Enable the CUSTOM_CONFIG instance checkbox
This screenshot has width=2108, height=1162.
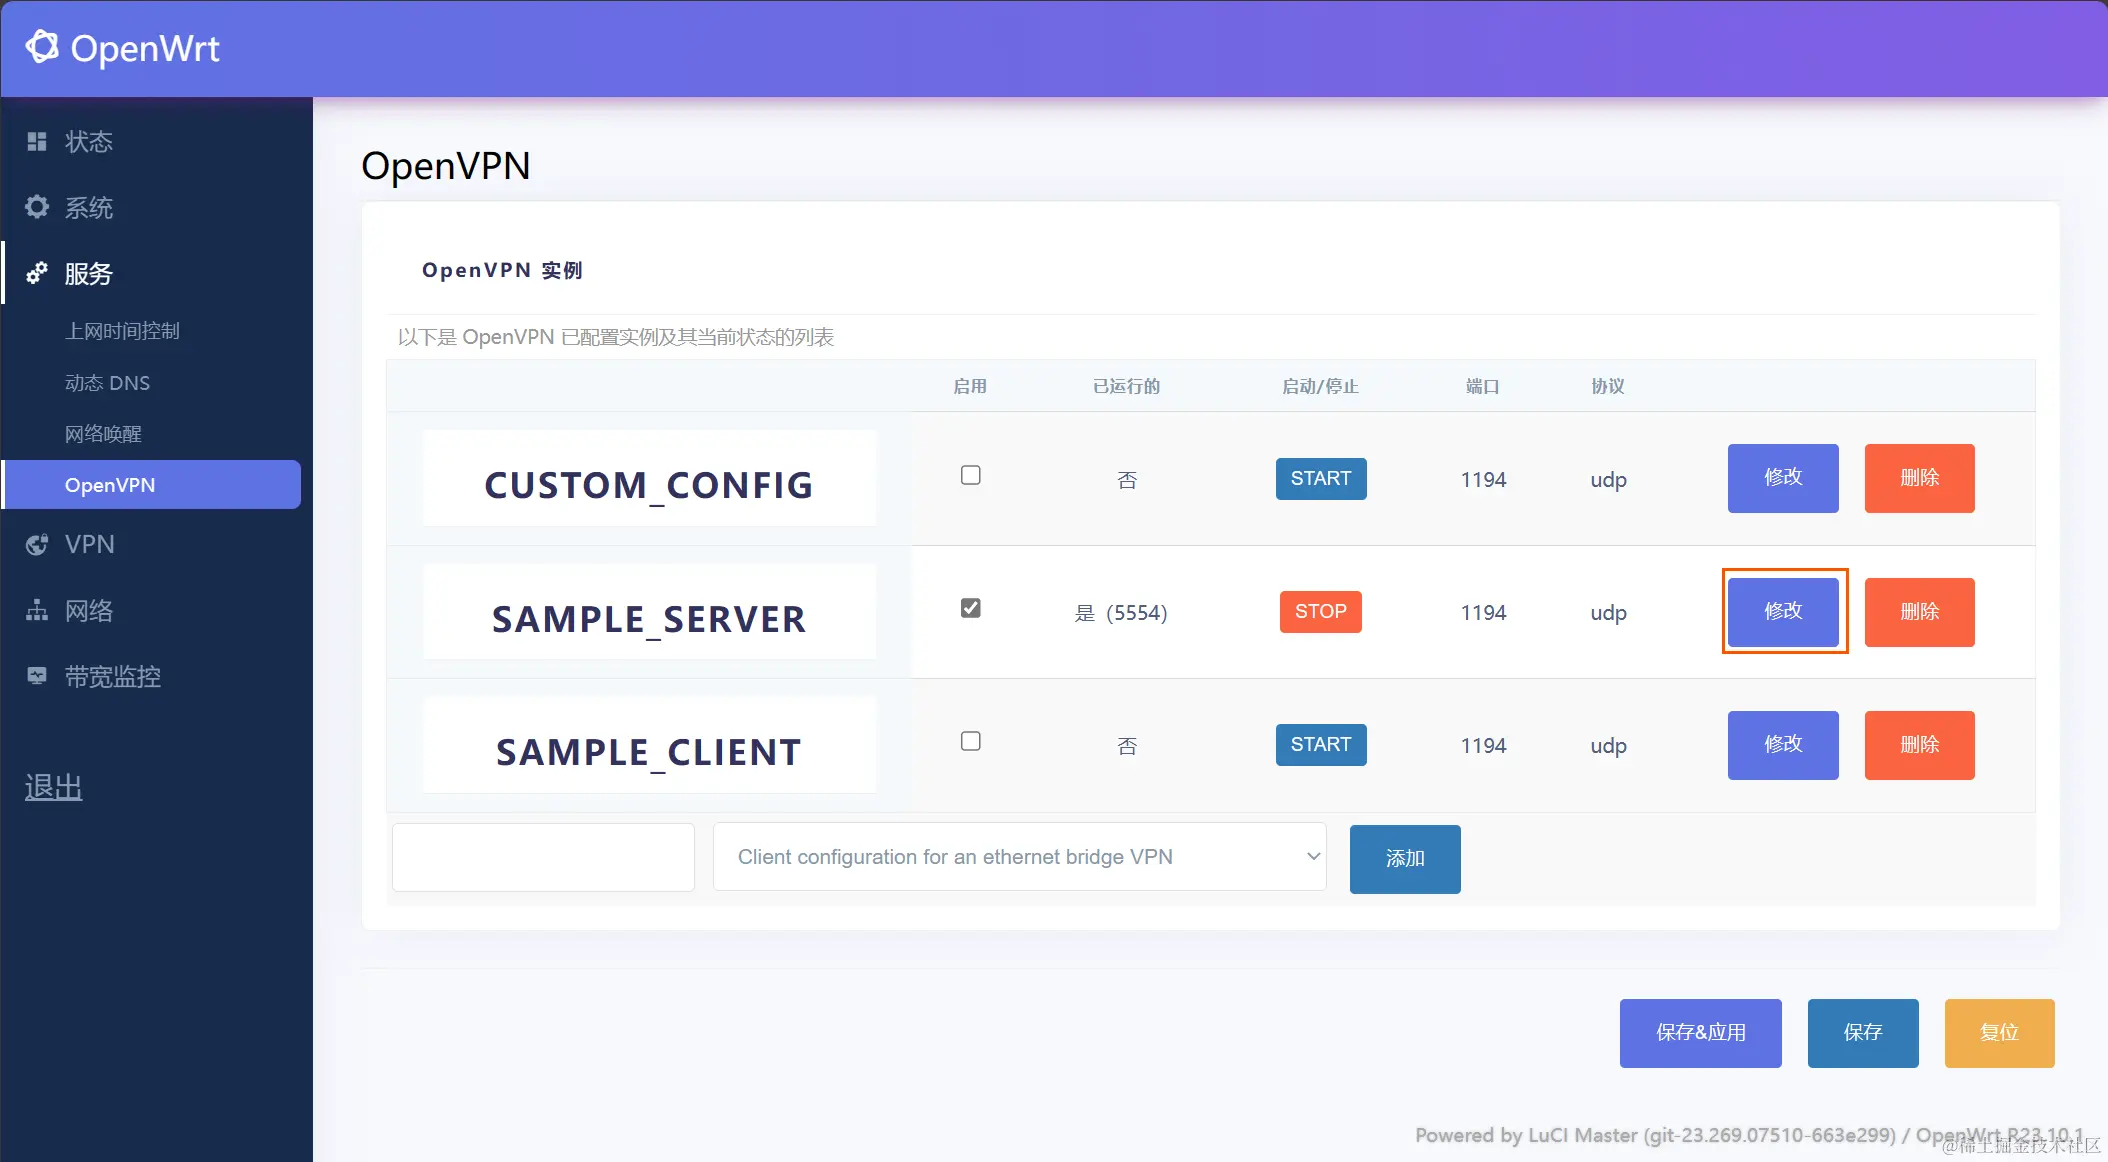coord(970,475)
